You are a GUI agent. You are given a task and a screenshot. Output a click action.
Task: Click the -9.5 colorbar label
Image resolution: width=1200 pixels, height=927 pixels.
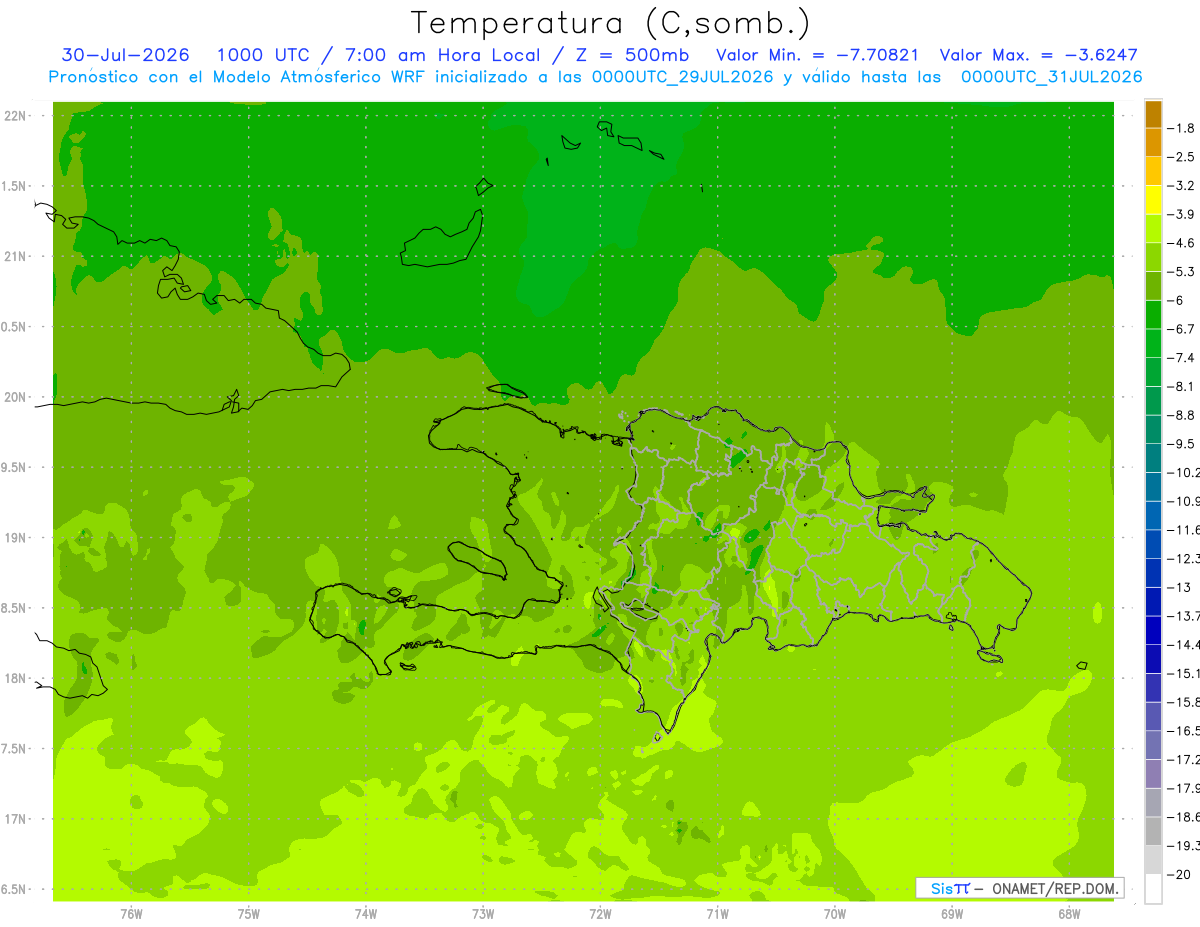coord(1182,443)
